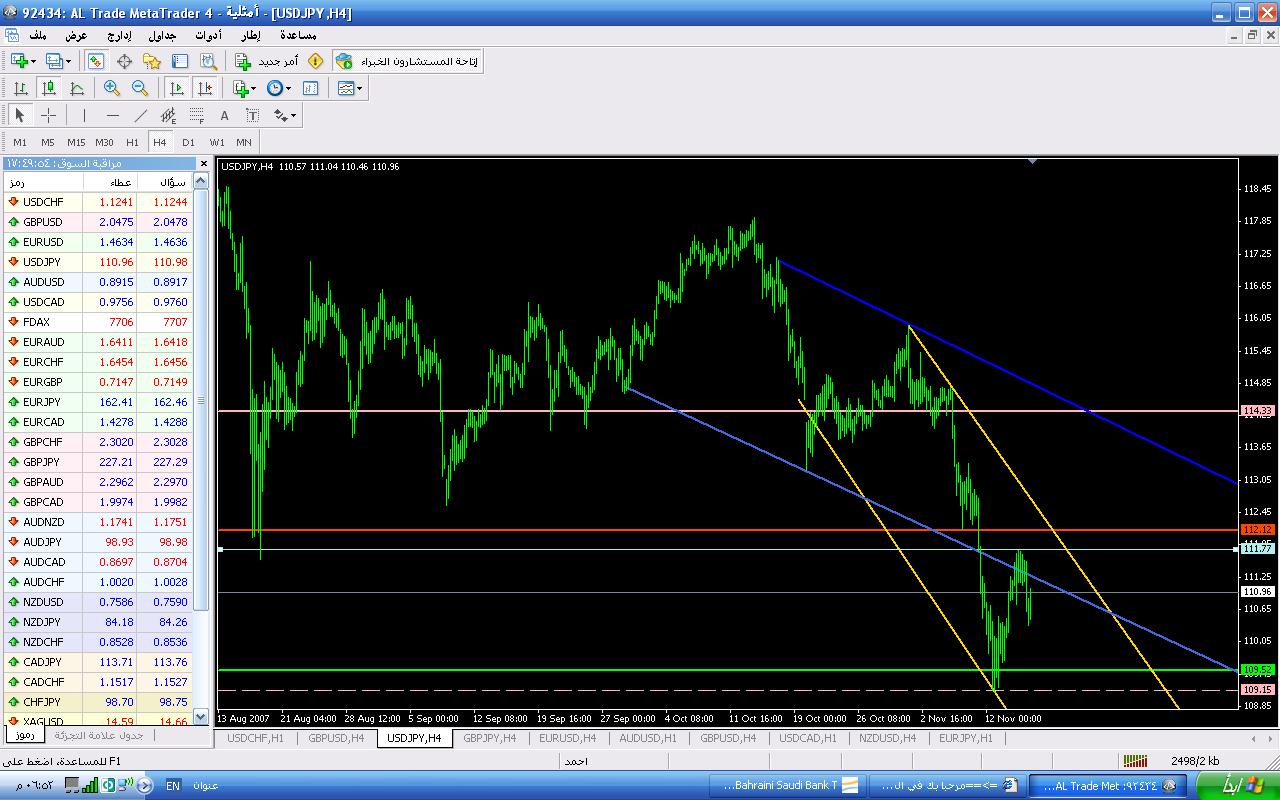
Task: Select the Trendline drawing tool
Action: [x=141, y=115]
